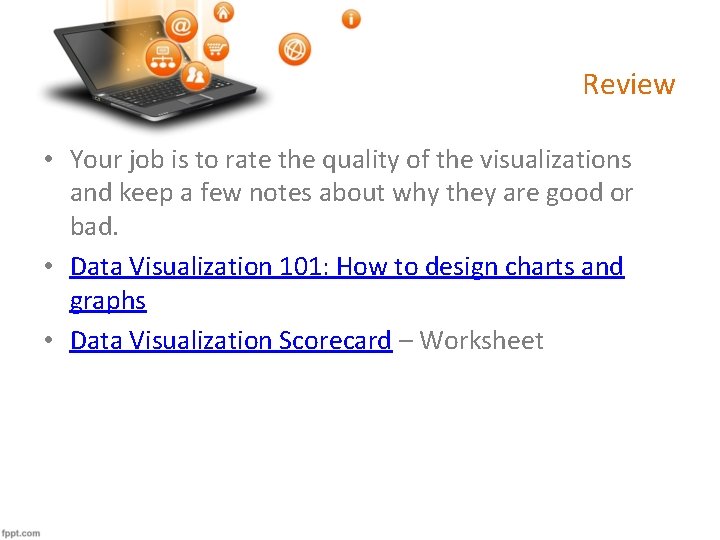Click the bullet point before Data Visualization 101
This screenshot has height=540, width=720.
point(48,268)
